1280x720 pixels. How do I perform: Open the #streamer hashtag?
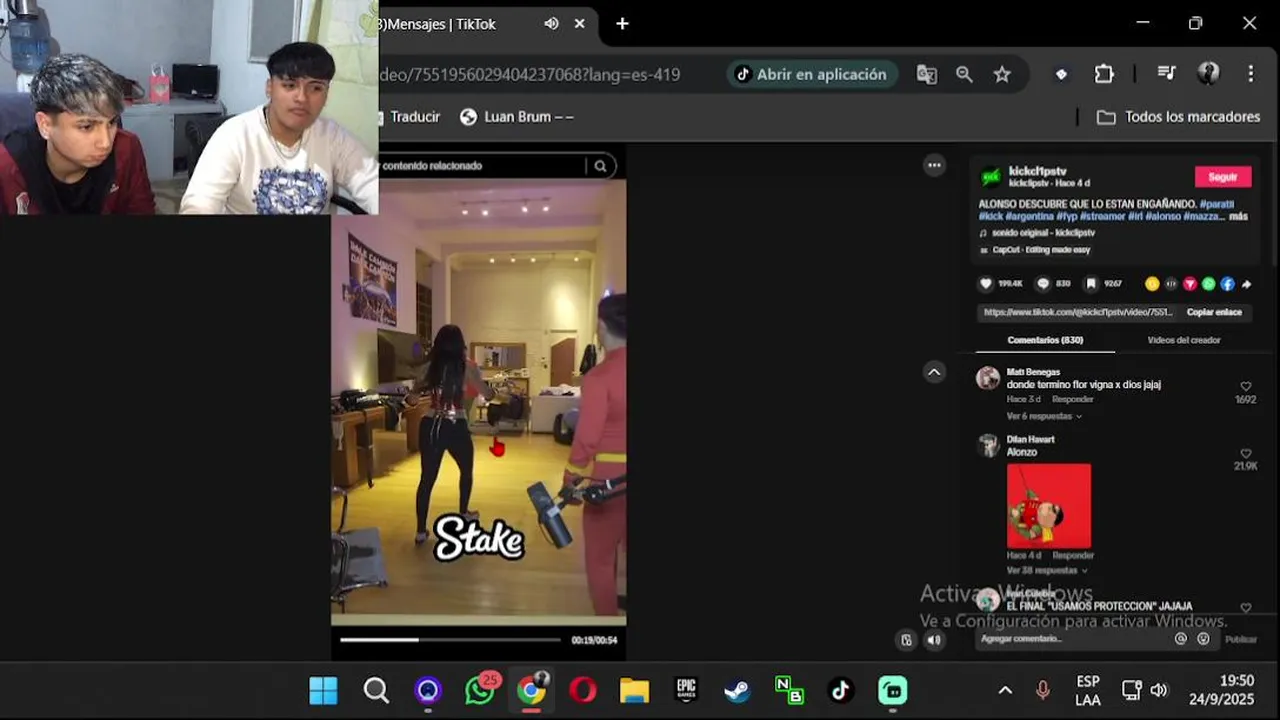[1103, 216]
